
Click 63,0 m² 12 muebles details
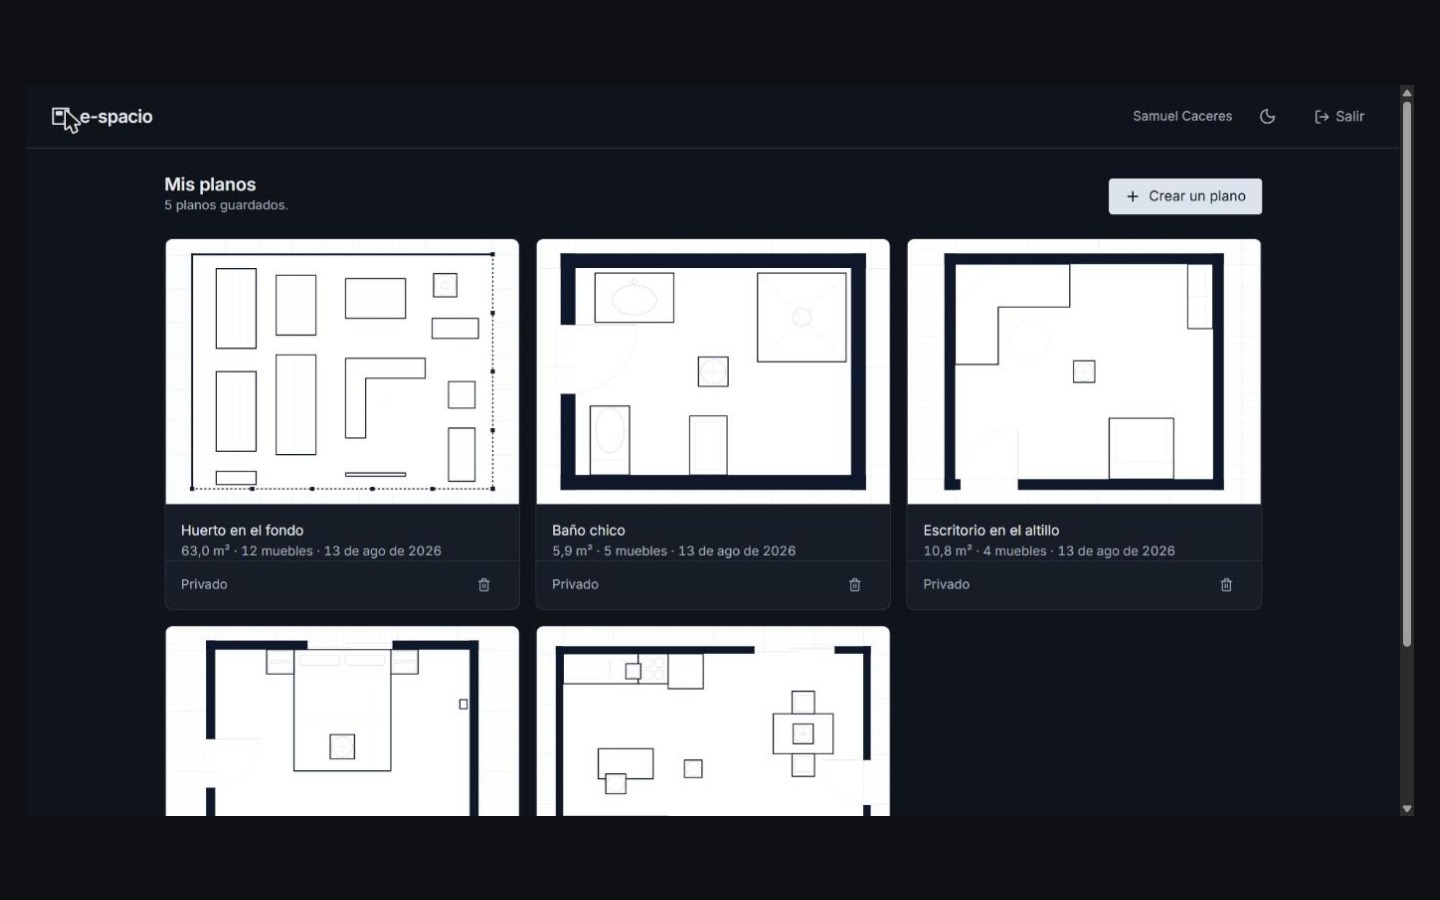311,551
